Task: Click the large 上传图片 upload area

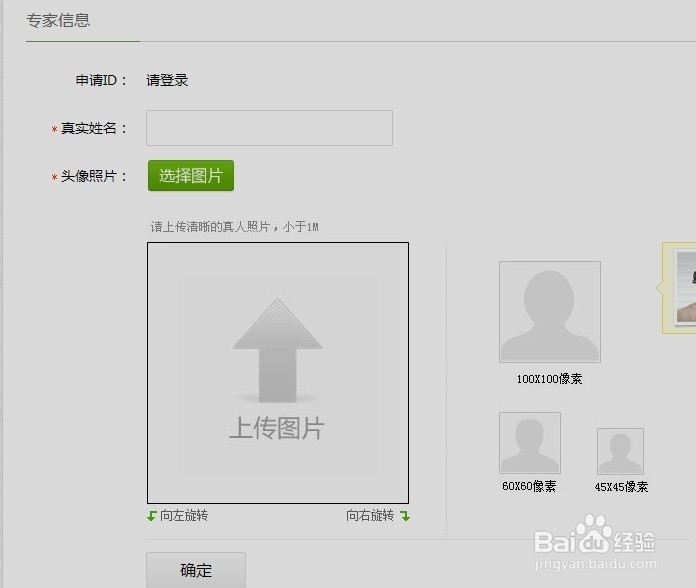Action: [x=278, y=373]
